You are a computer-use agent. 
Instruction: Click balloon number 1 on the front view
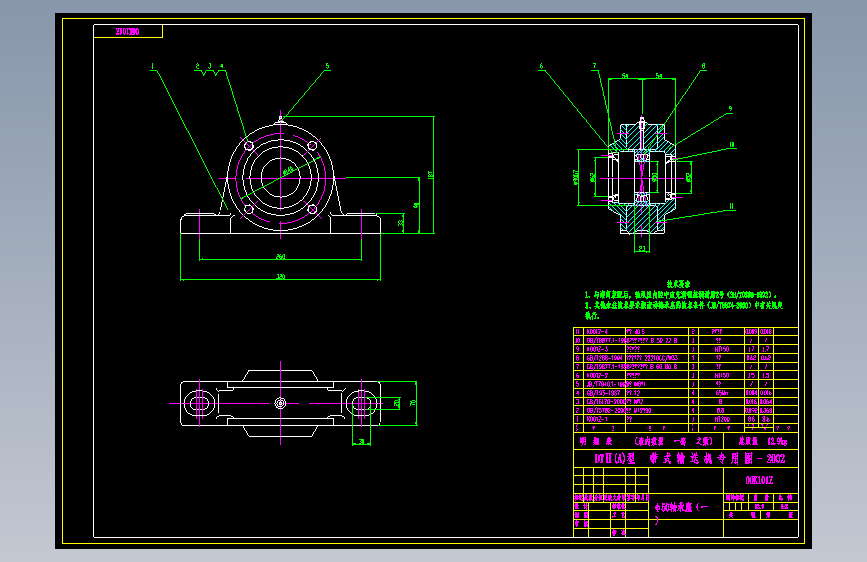coord(153,66)
